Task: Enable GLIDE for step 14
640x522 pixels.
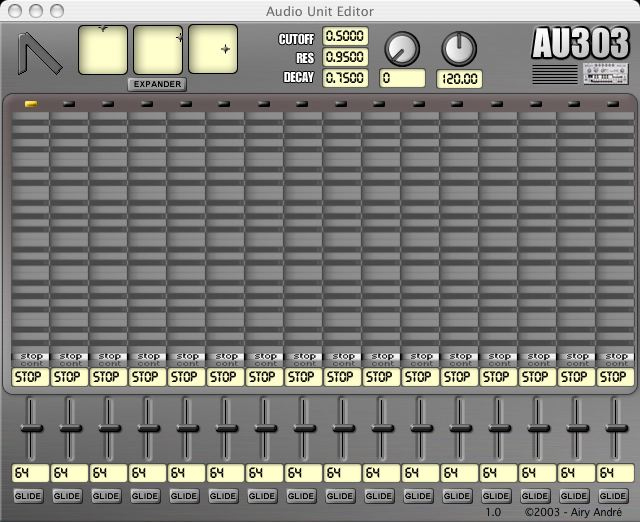Action: tap(535, 496)
